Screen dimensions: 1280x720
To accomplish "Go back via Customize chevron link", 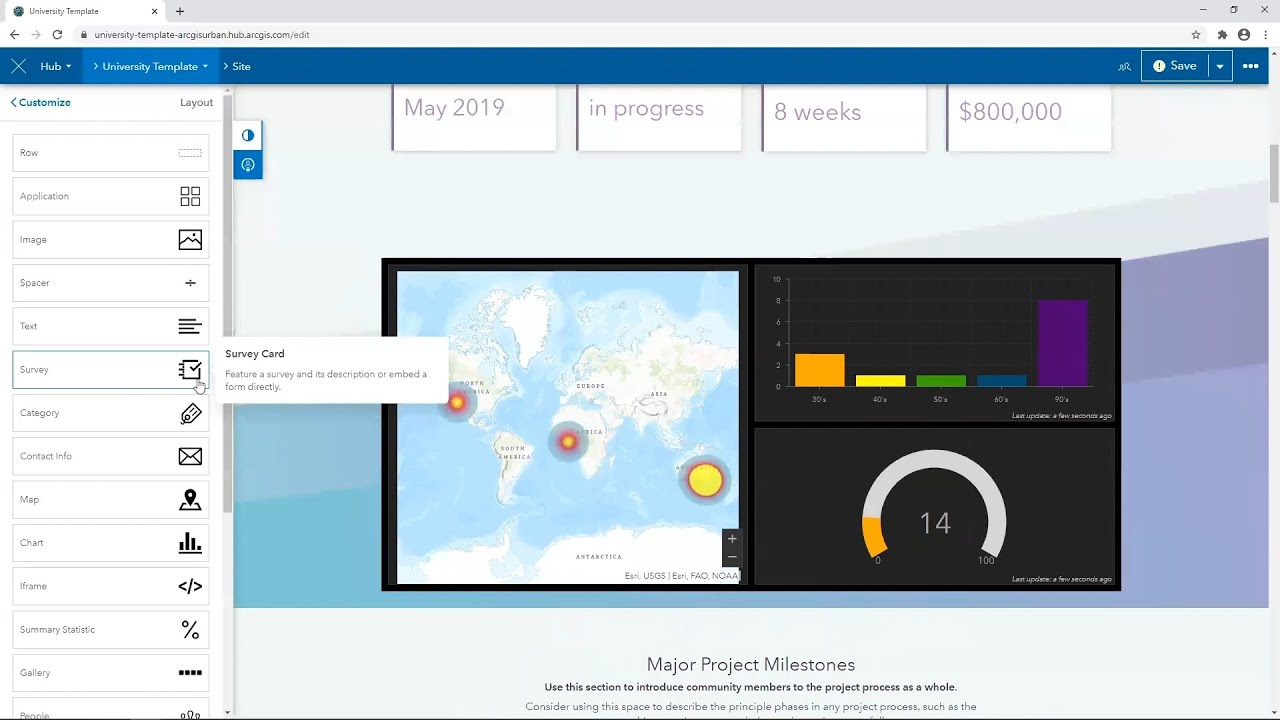I will [x=41, y=102].
